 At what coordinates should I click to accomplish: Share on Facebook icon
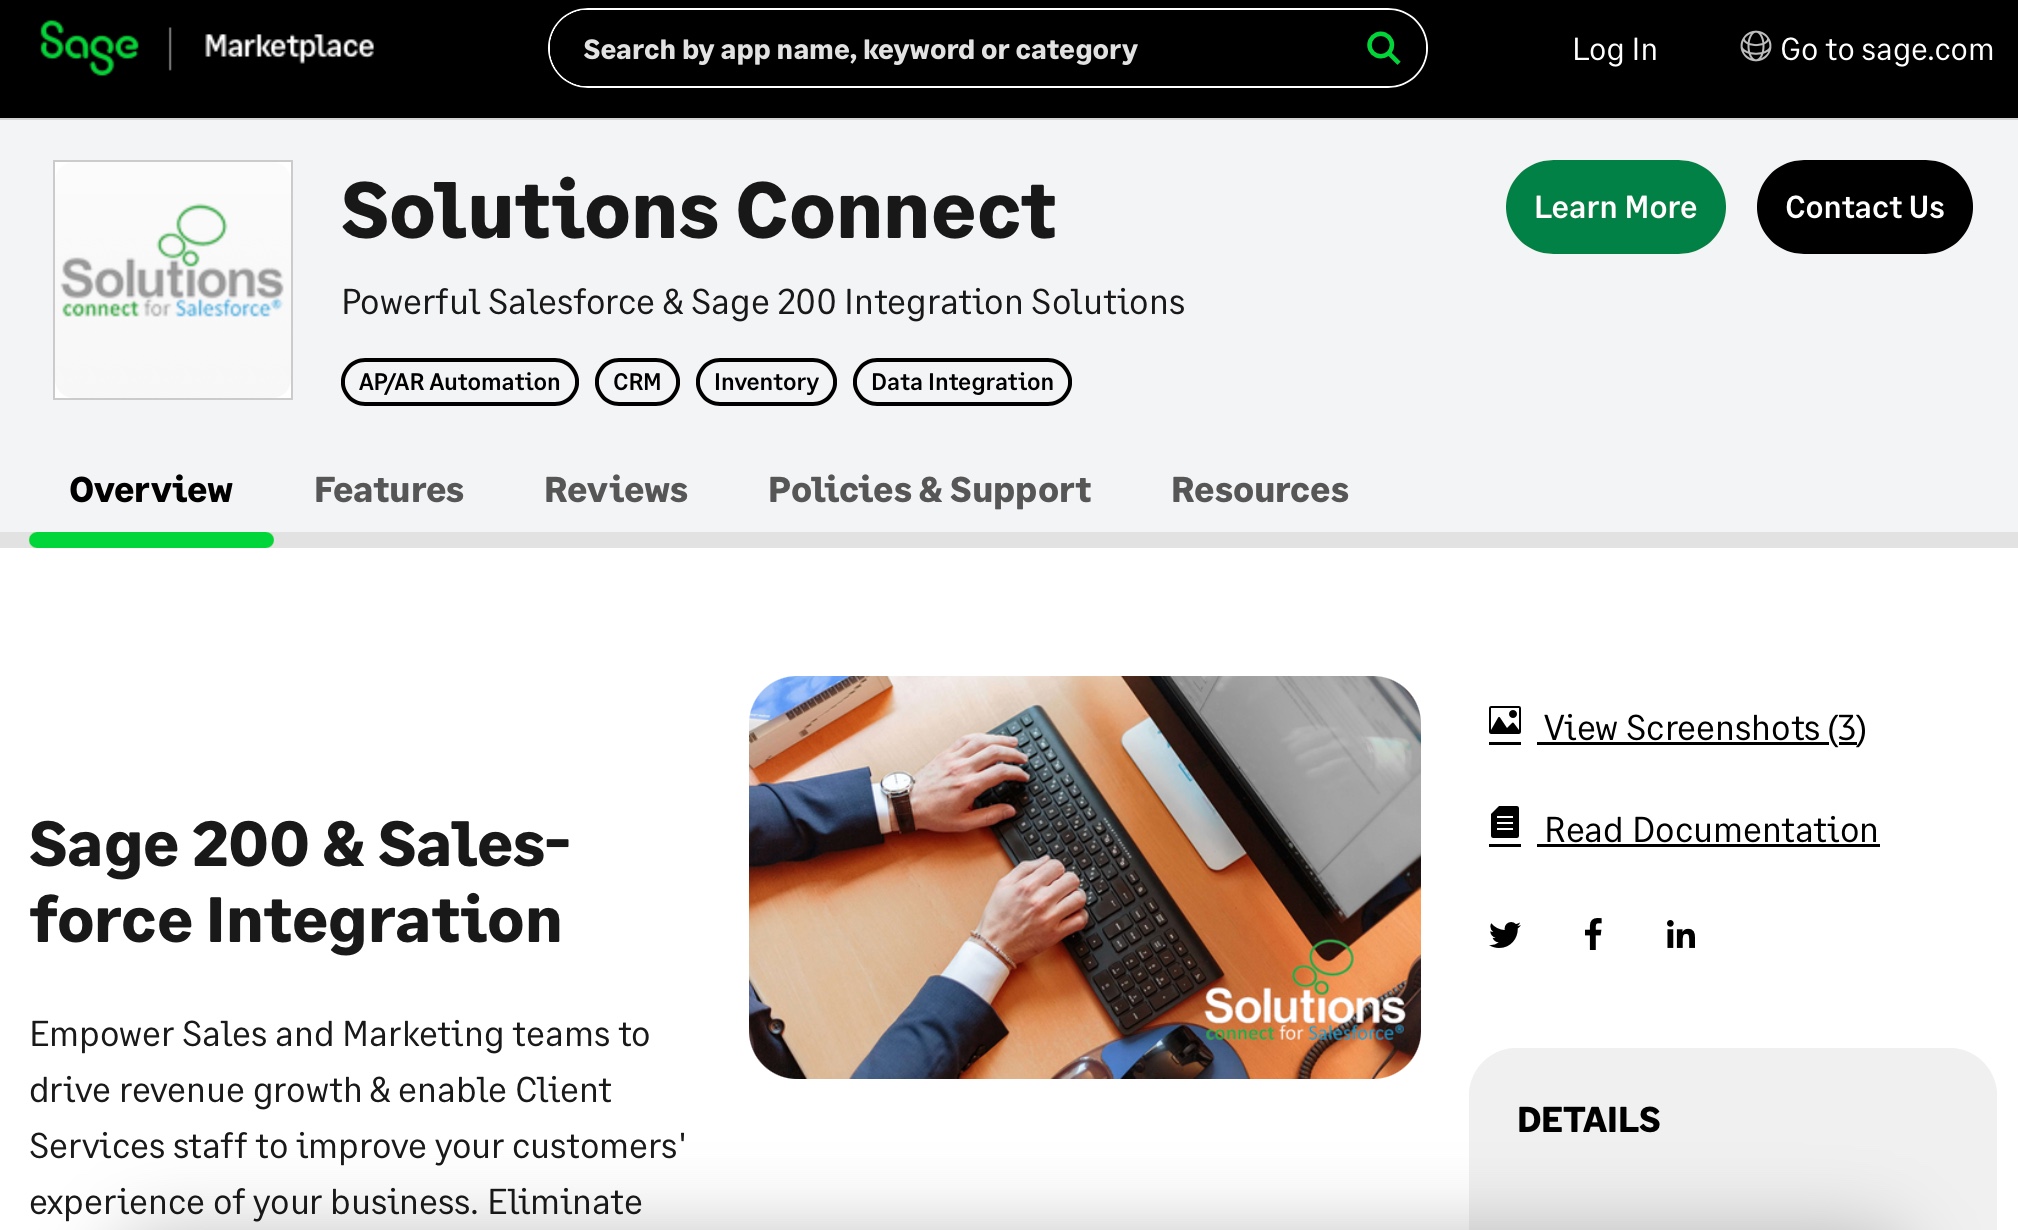1593,935
